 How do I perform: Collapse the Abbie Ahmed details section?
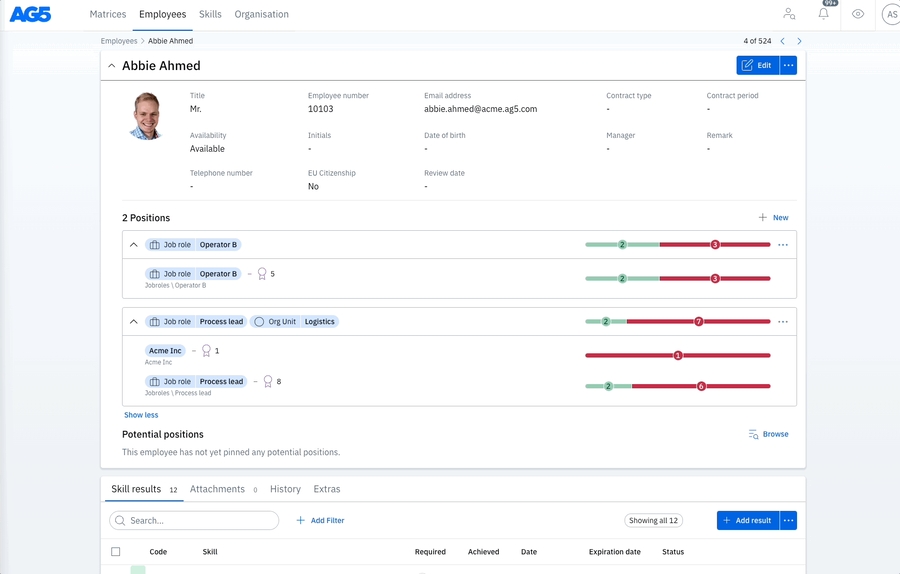111,66
